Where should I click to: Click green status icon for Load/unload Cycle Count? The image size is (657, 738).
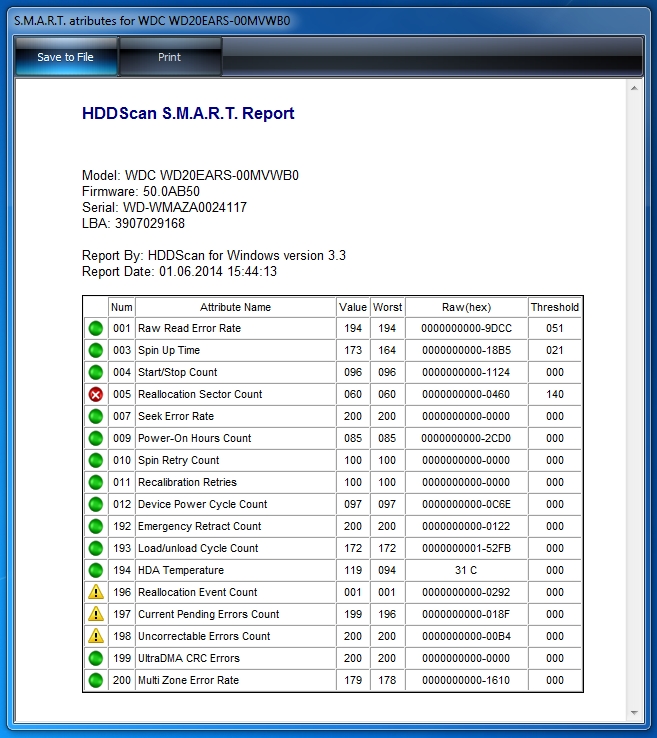tap(96, 548)
